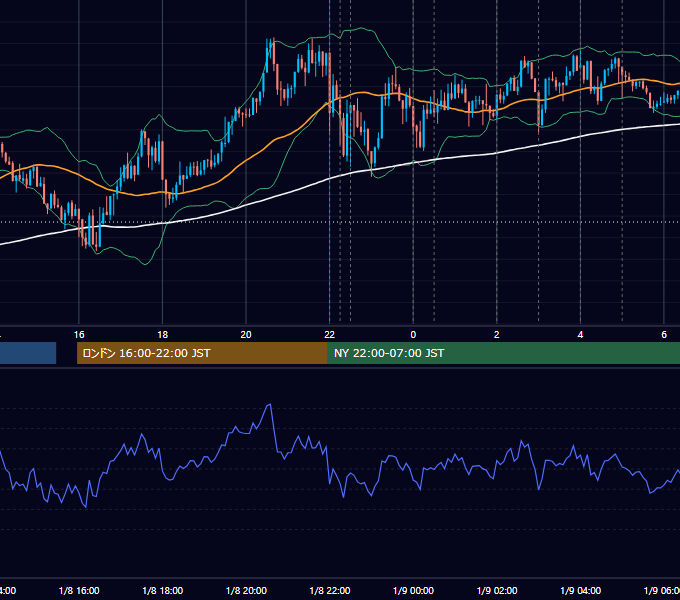Click the 1/9 04:00 label on indicator axis
Viewport: 680px width, 600px height.
(581, 591)
